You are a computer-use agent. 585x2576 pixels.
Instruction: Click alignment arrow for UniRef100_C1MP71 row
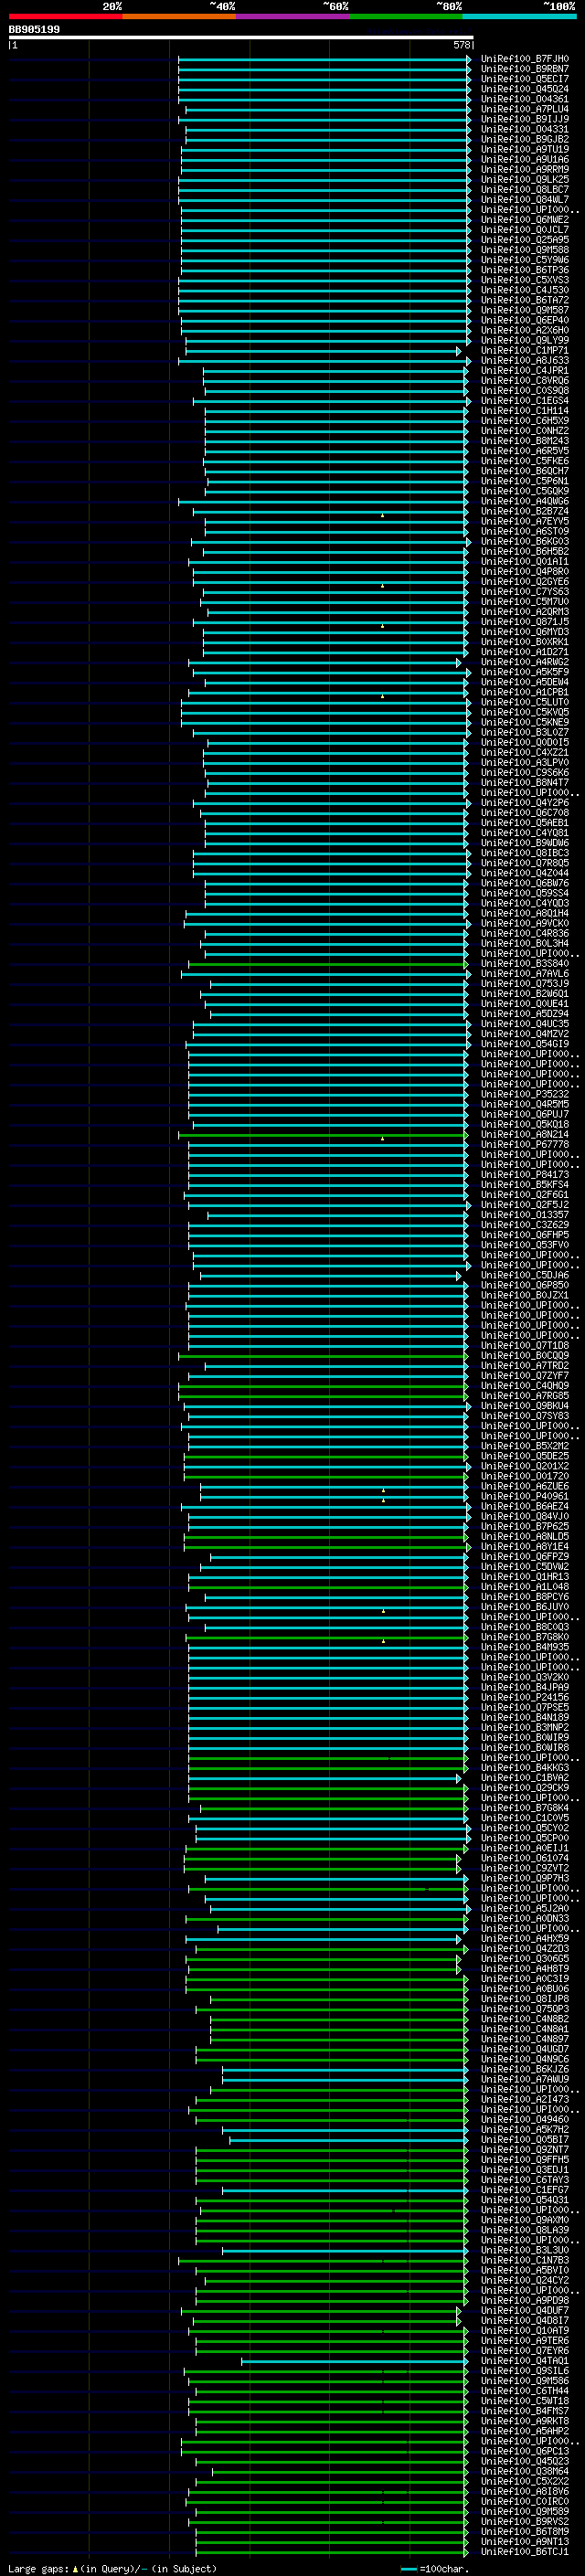click(459, 351)
